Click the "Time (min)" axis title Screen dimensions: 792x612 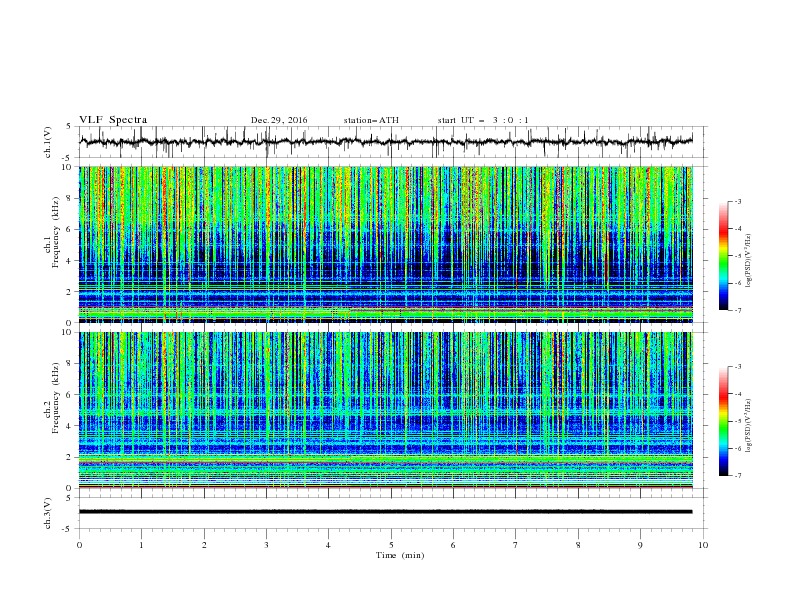click(x=400, y=555)
